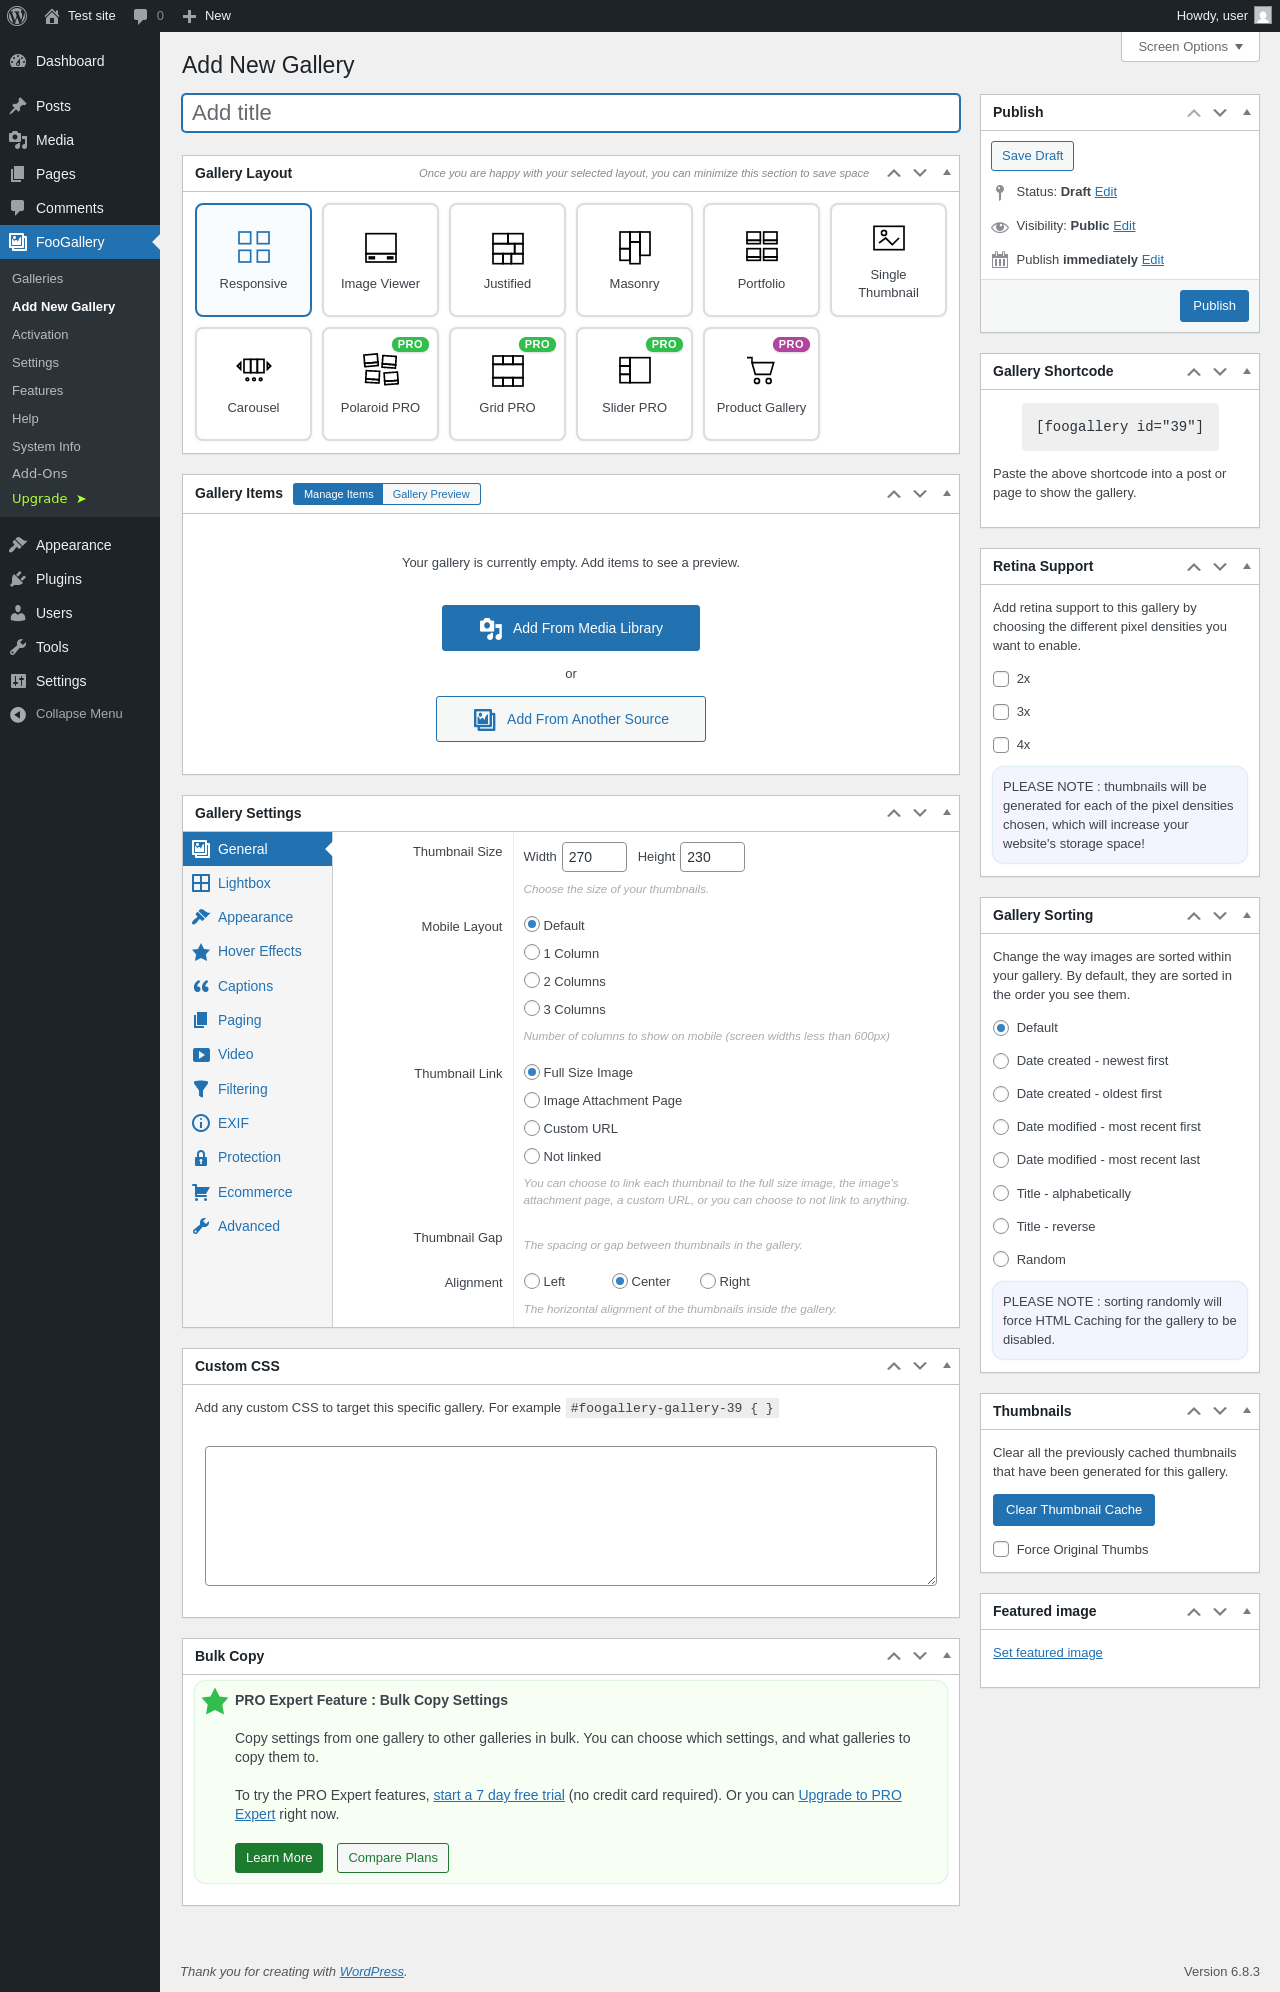Collapse the Custom CSS panel
1280x1992 pixels.
pyautogui.click(x=947, y=1366)
